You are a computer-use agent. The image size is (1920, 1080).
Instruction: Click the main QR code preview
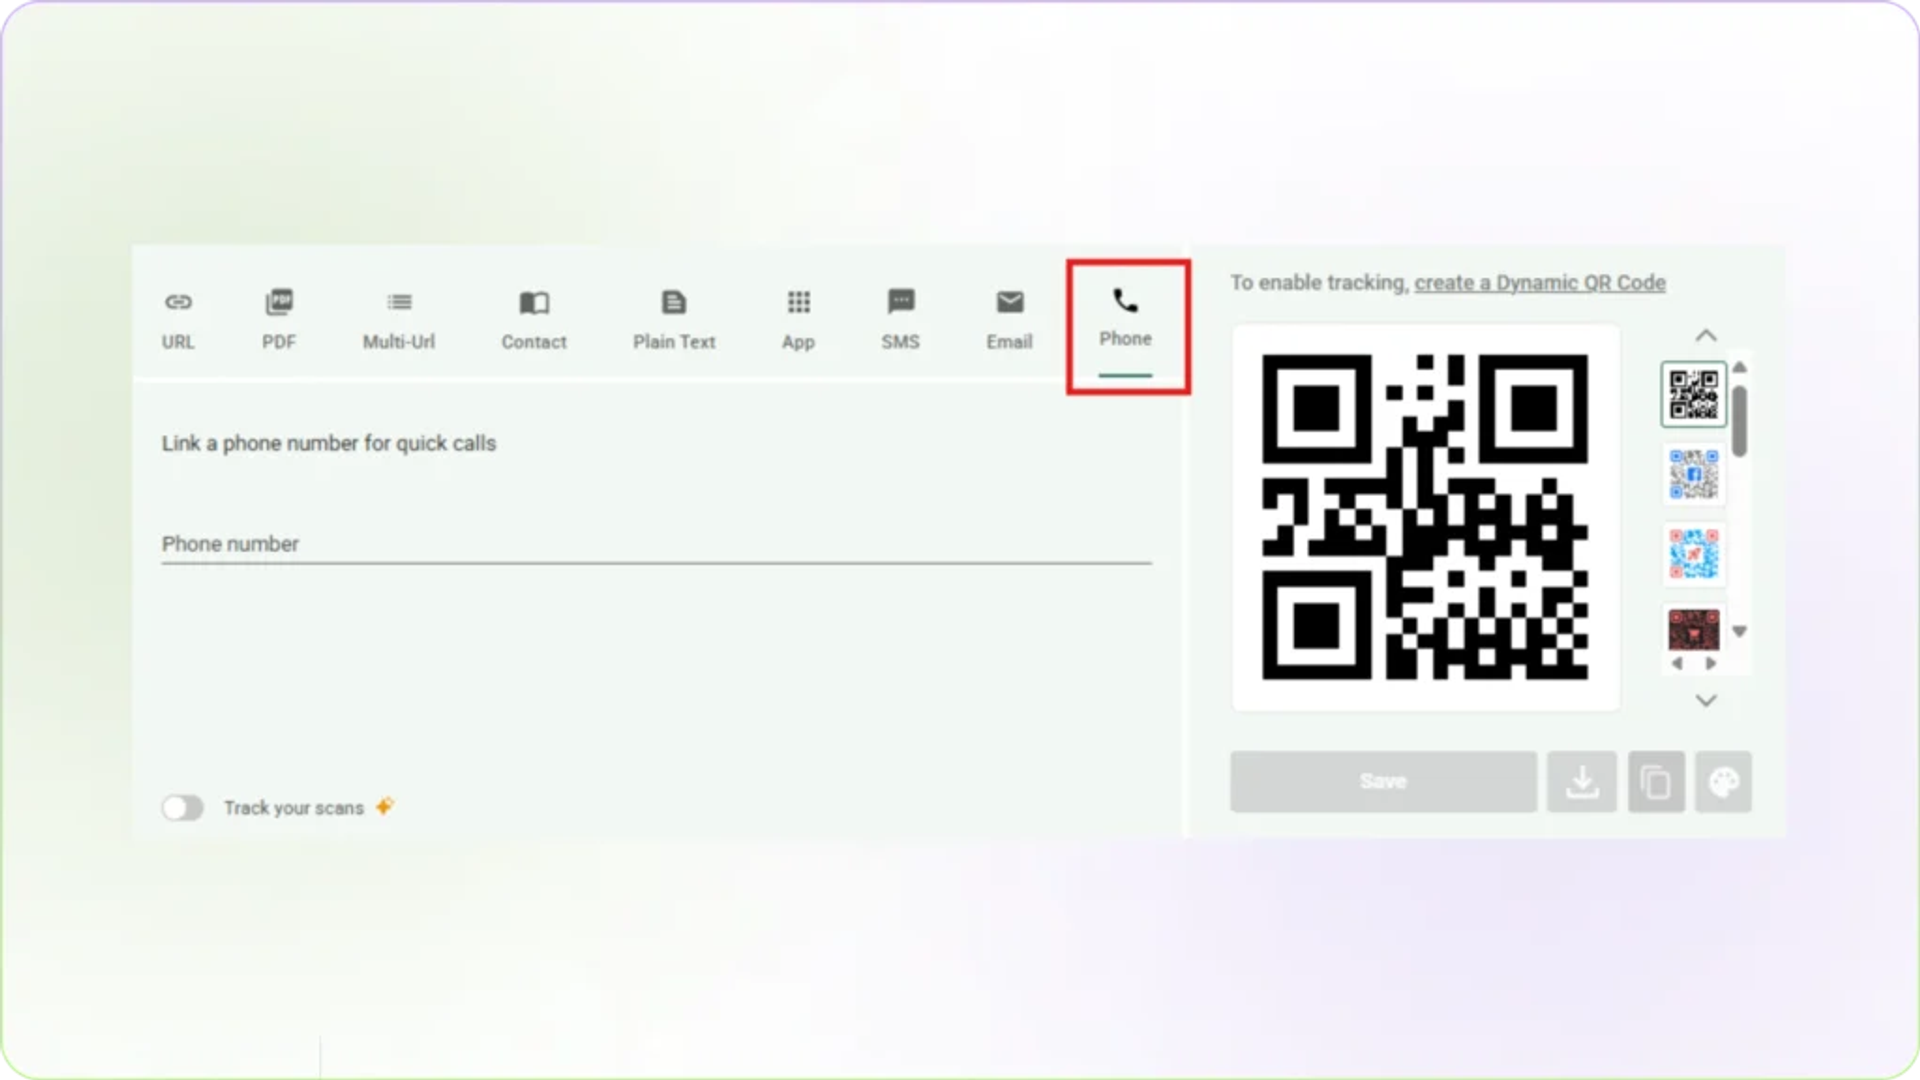[1425, 517]
